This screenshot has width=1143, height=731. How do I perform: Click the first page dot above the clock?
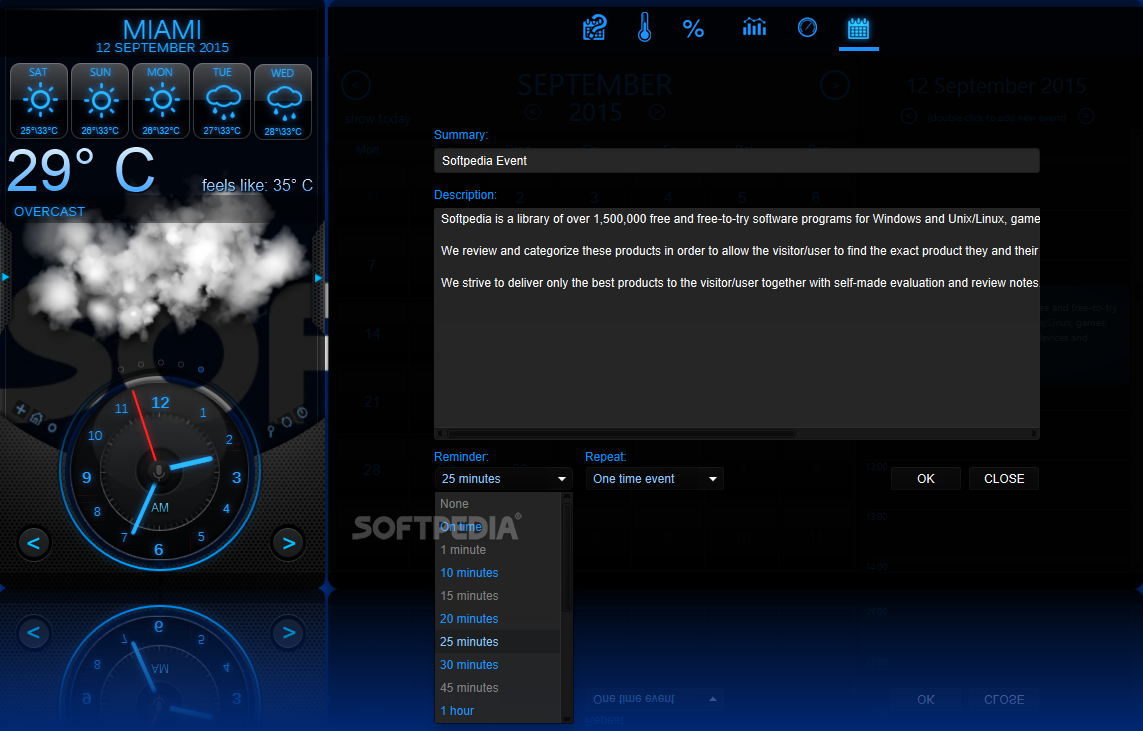(x=121, y=370)
